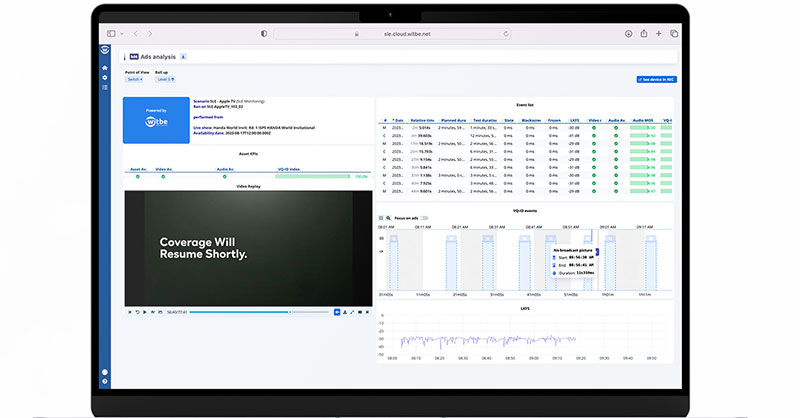Show the Safari tab overview
This screenshot has width=800, height=418.
click(674, 34)
